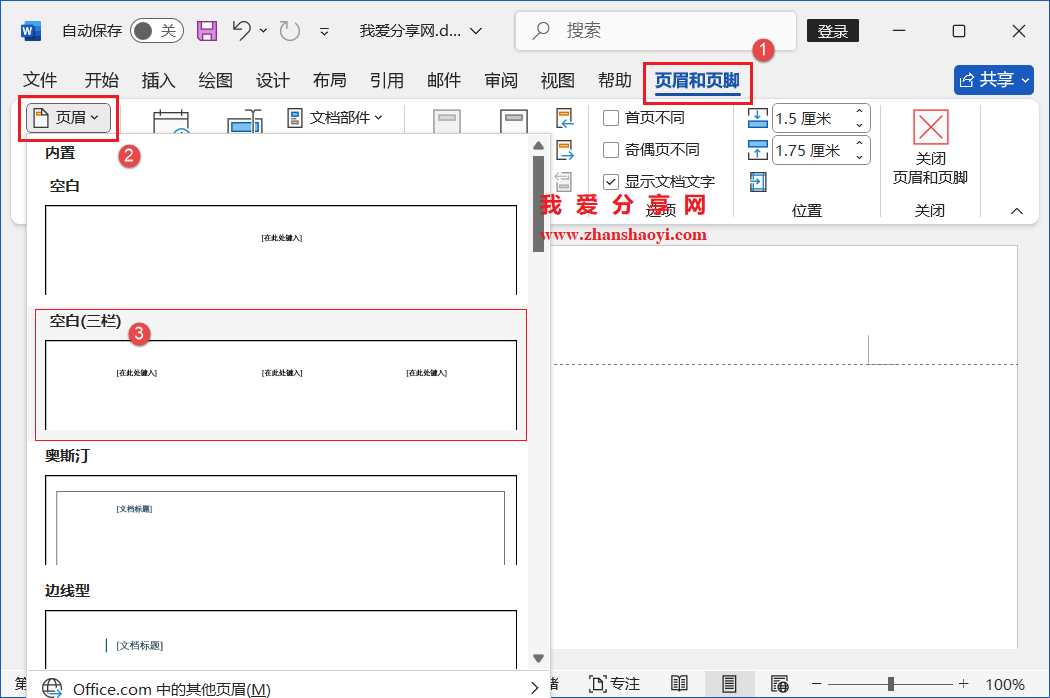This screenshot has height=698, width=1050.
Task: Open the 页眉 header dropdown
Action: click(x=68, y=118)
